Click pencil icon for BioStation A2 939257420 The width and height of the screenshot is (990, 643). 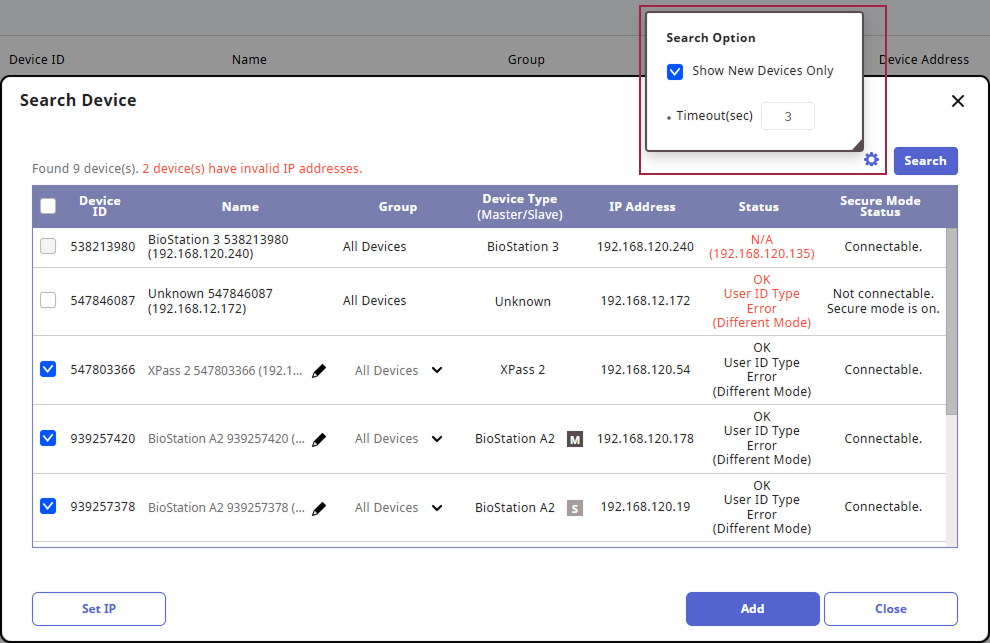[x=319, y=439]
